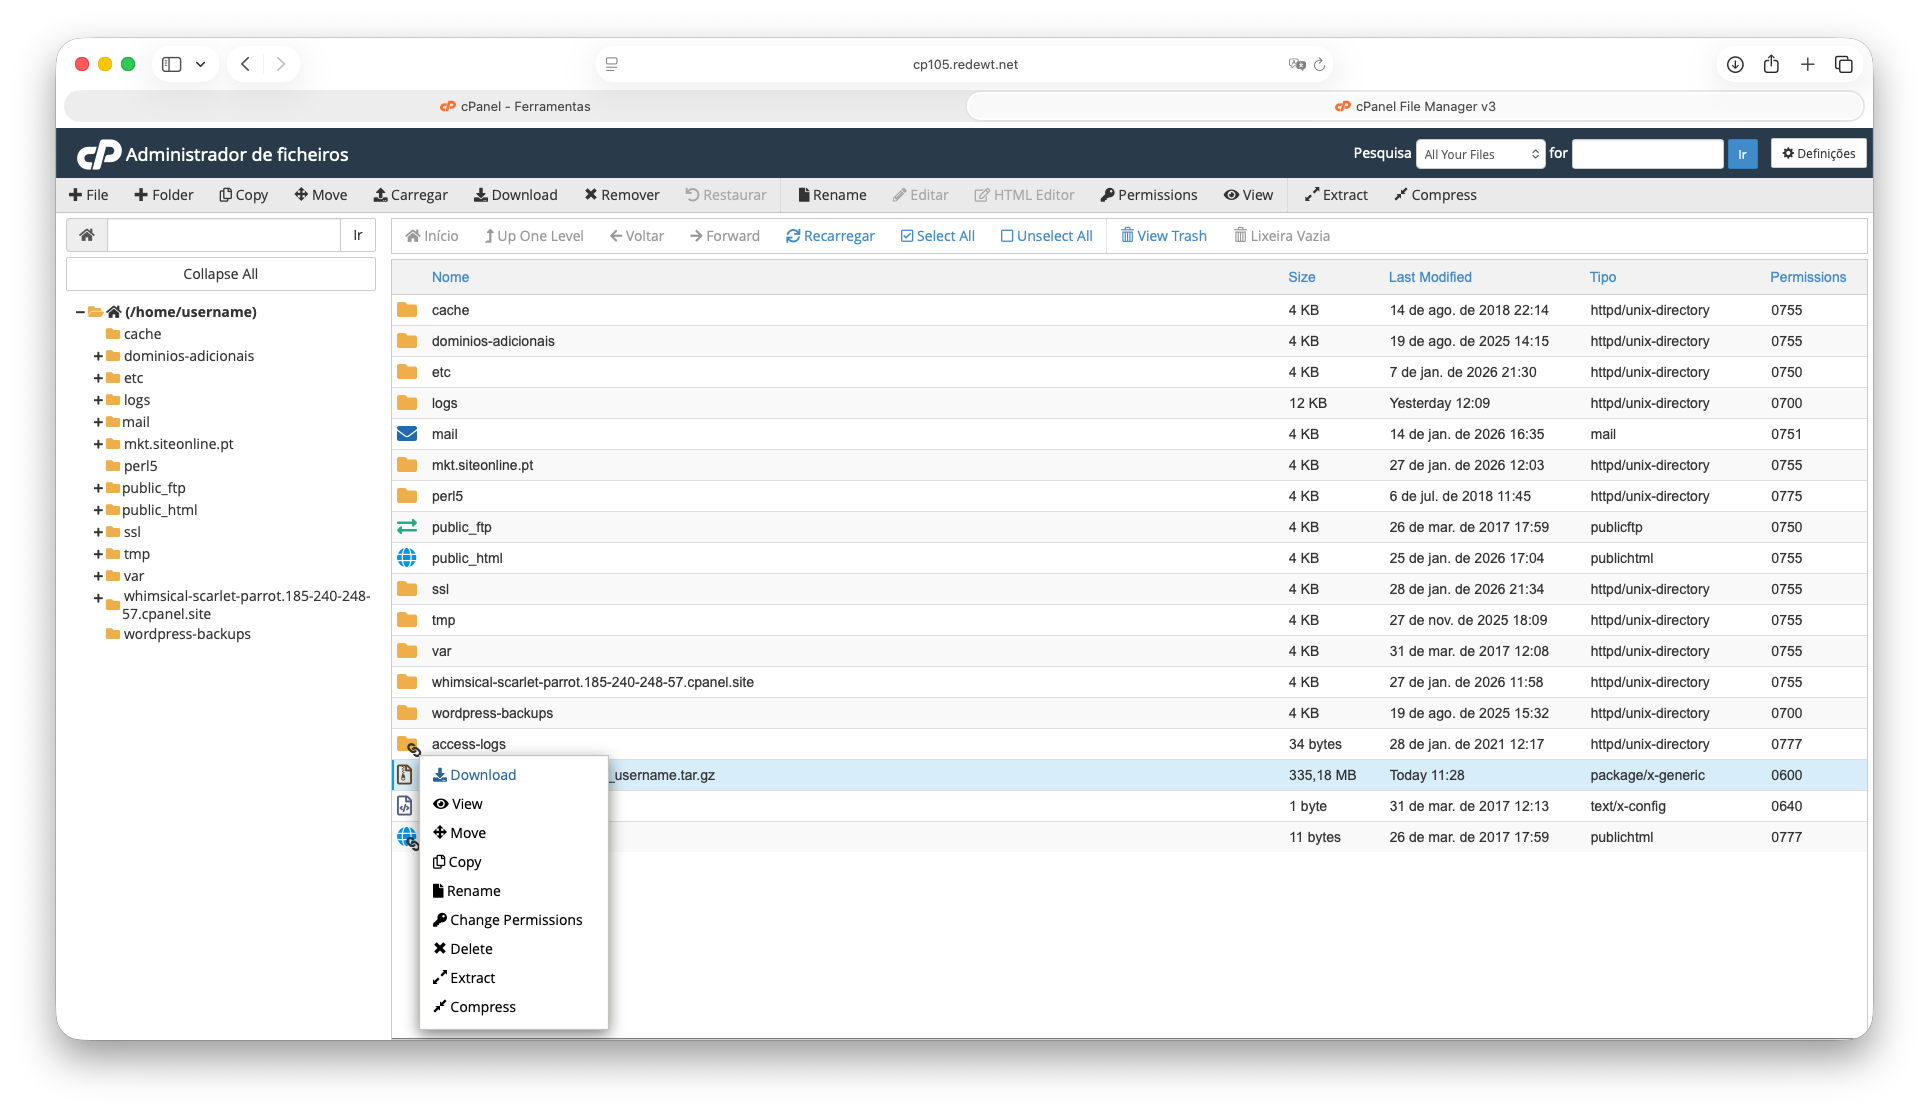Click the Compress toolbar button
Screen dimensions: 1929x1114
click(x=1435, y=195)
